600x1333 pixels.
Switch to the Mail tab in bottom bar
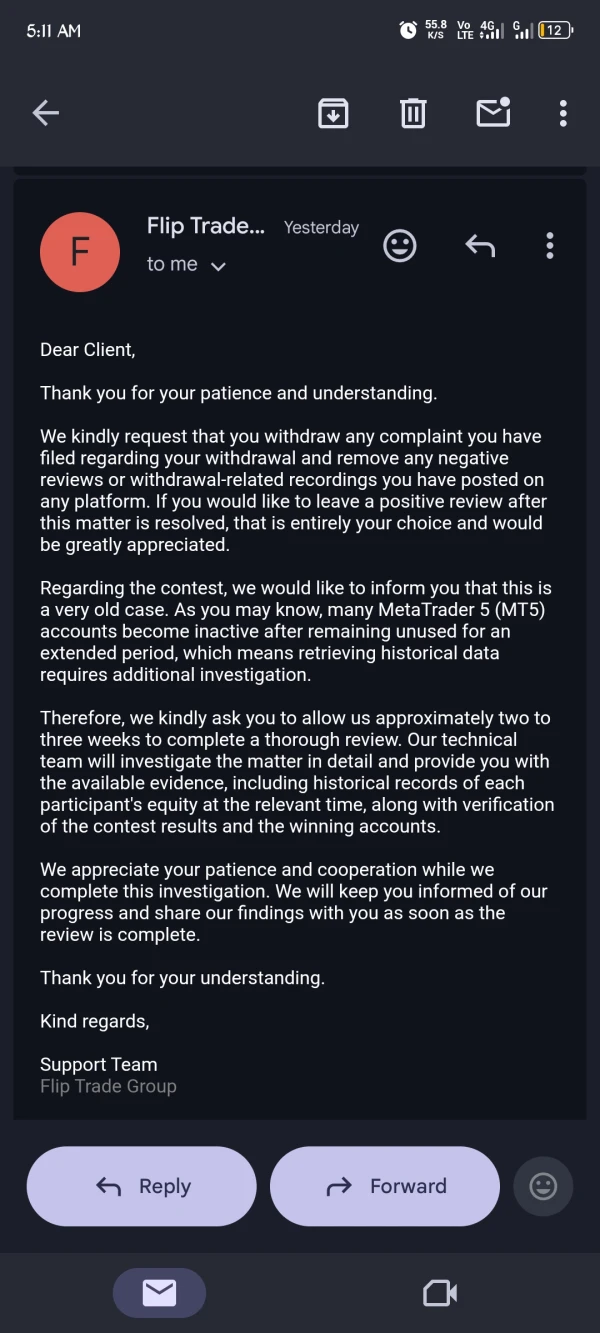159,1293
